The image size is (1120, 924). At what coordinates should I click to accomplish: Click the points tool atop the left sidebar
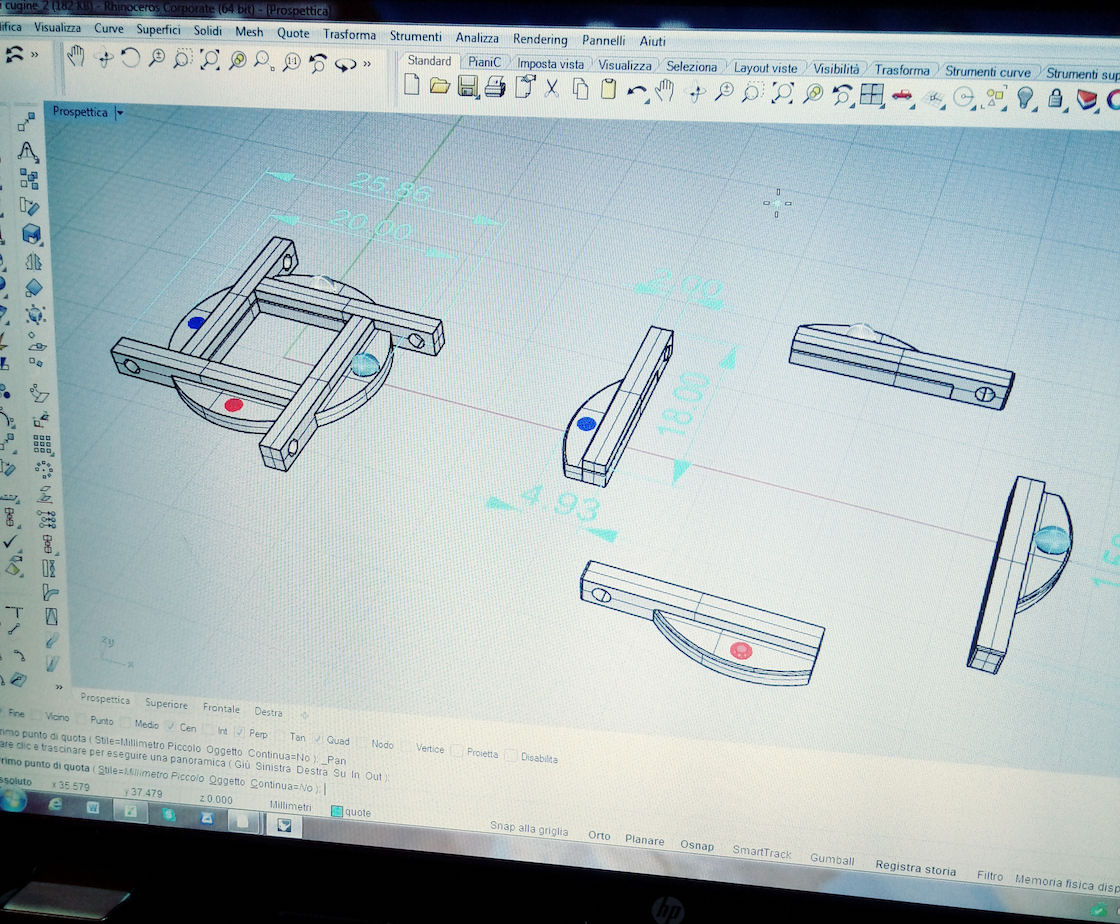tap(26, 123)
